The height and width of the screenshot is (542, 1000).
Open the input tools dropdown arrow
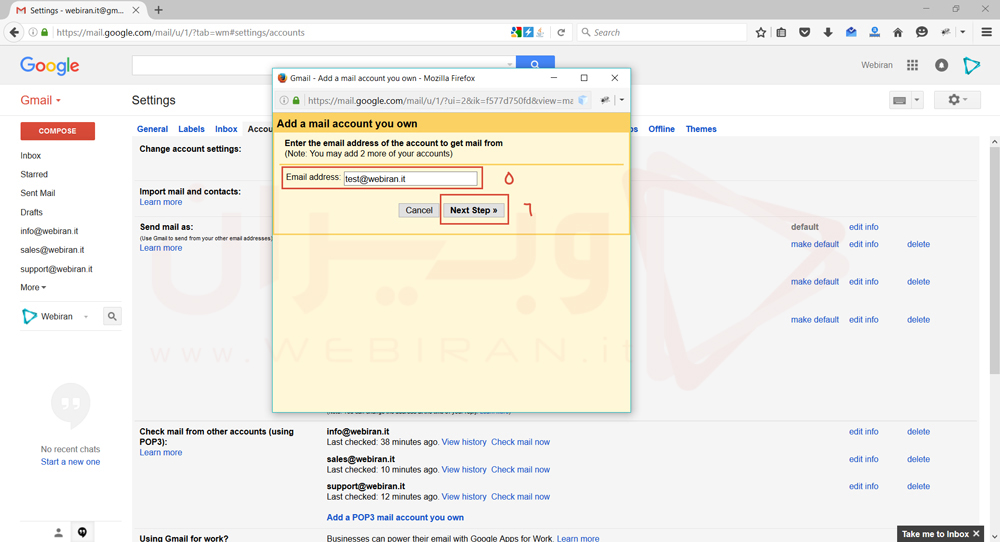917,100
